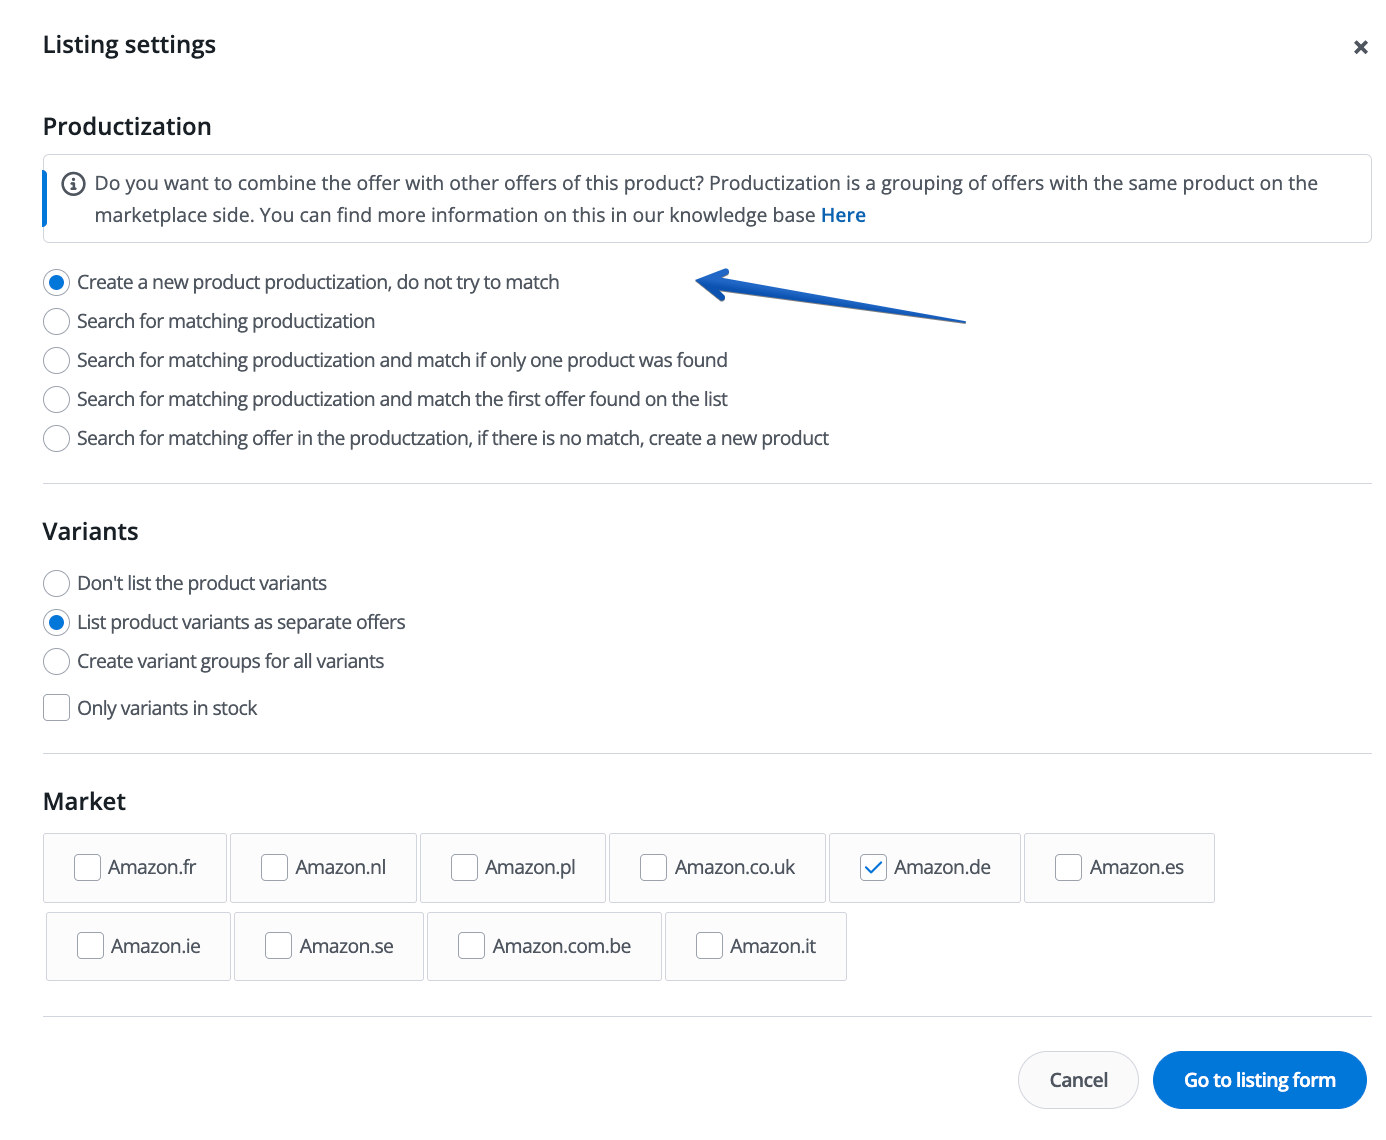1386x1140 pixels.
Task: Click the info icon in Productization notice
Action: pyautogui.click(x=73, y=184)
